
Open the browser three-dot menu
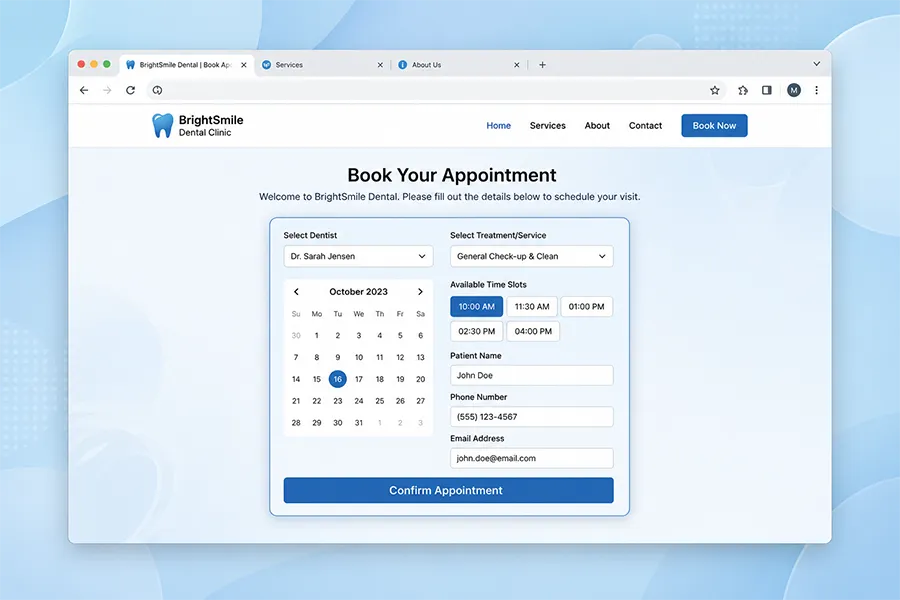coord(816,90)
